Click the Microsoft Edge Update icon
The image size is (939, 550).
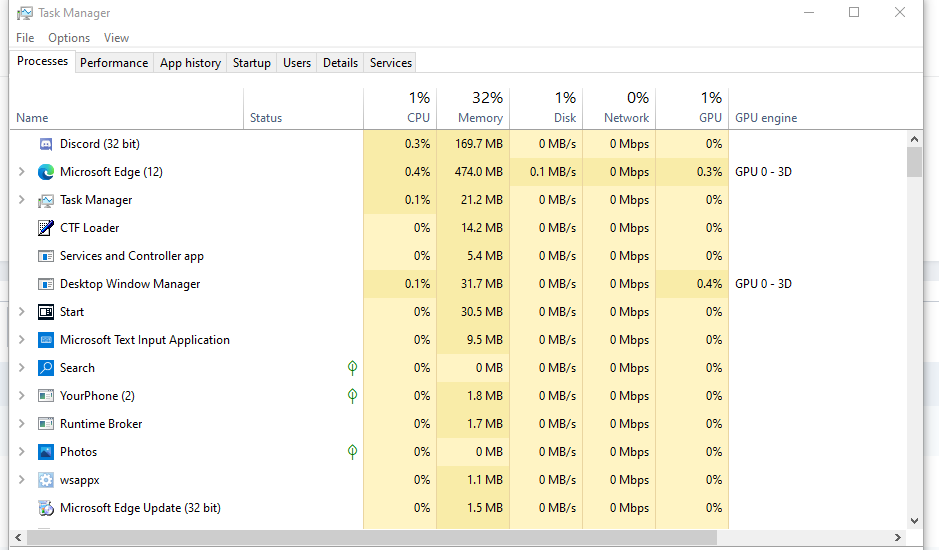pyautogui.click(x=46, y=508)
